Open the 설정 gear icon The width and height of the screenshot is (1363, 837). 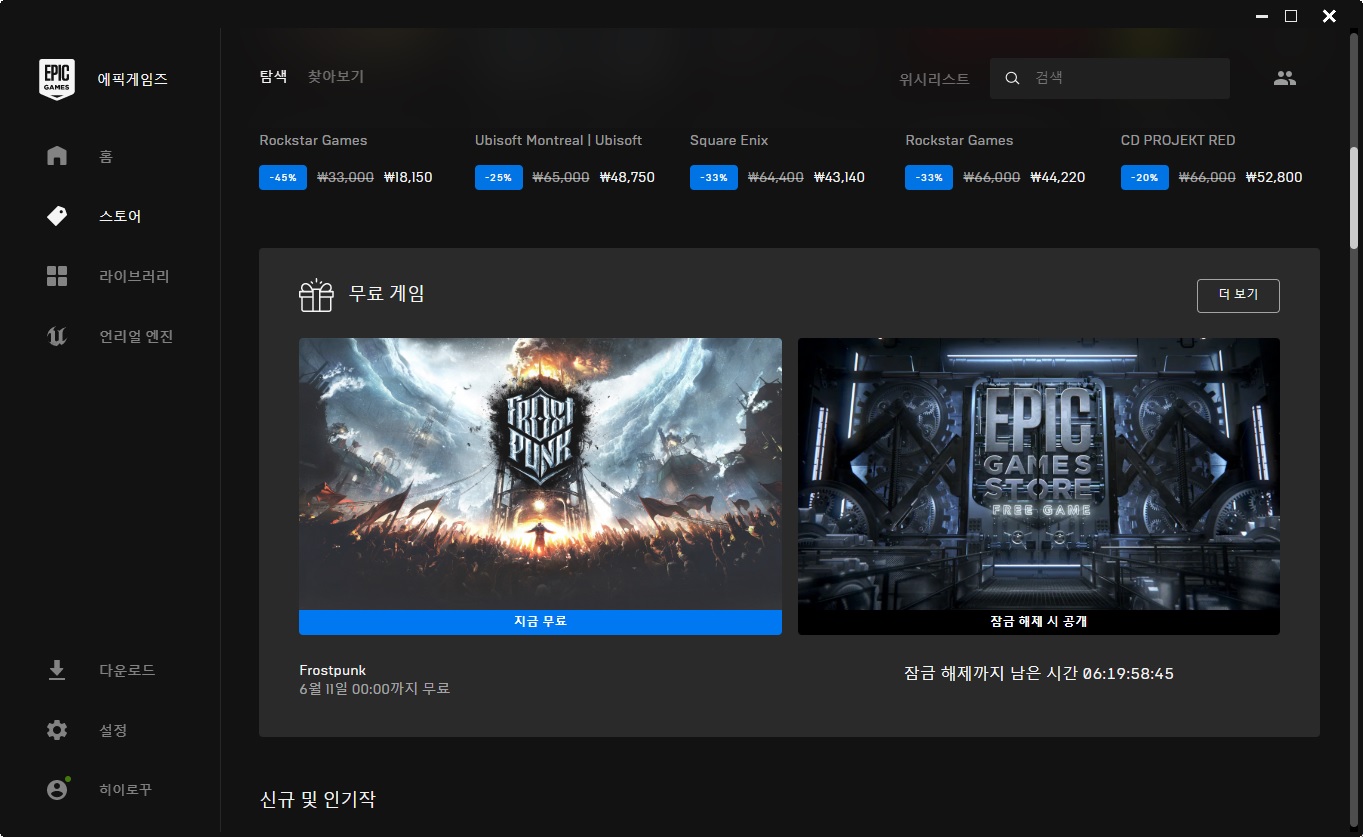[57, 730]
